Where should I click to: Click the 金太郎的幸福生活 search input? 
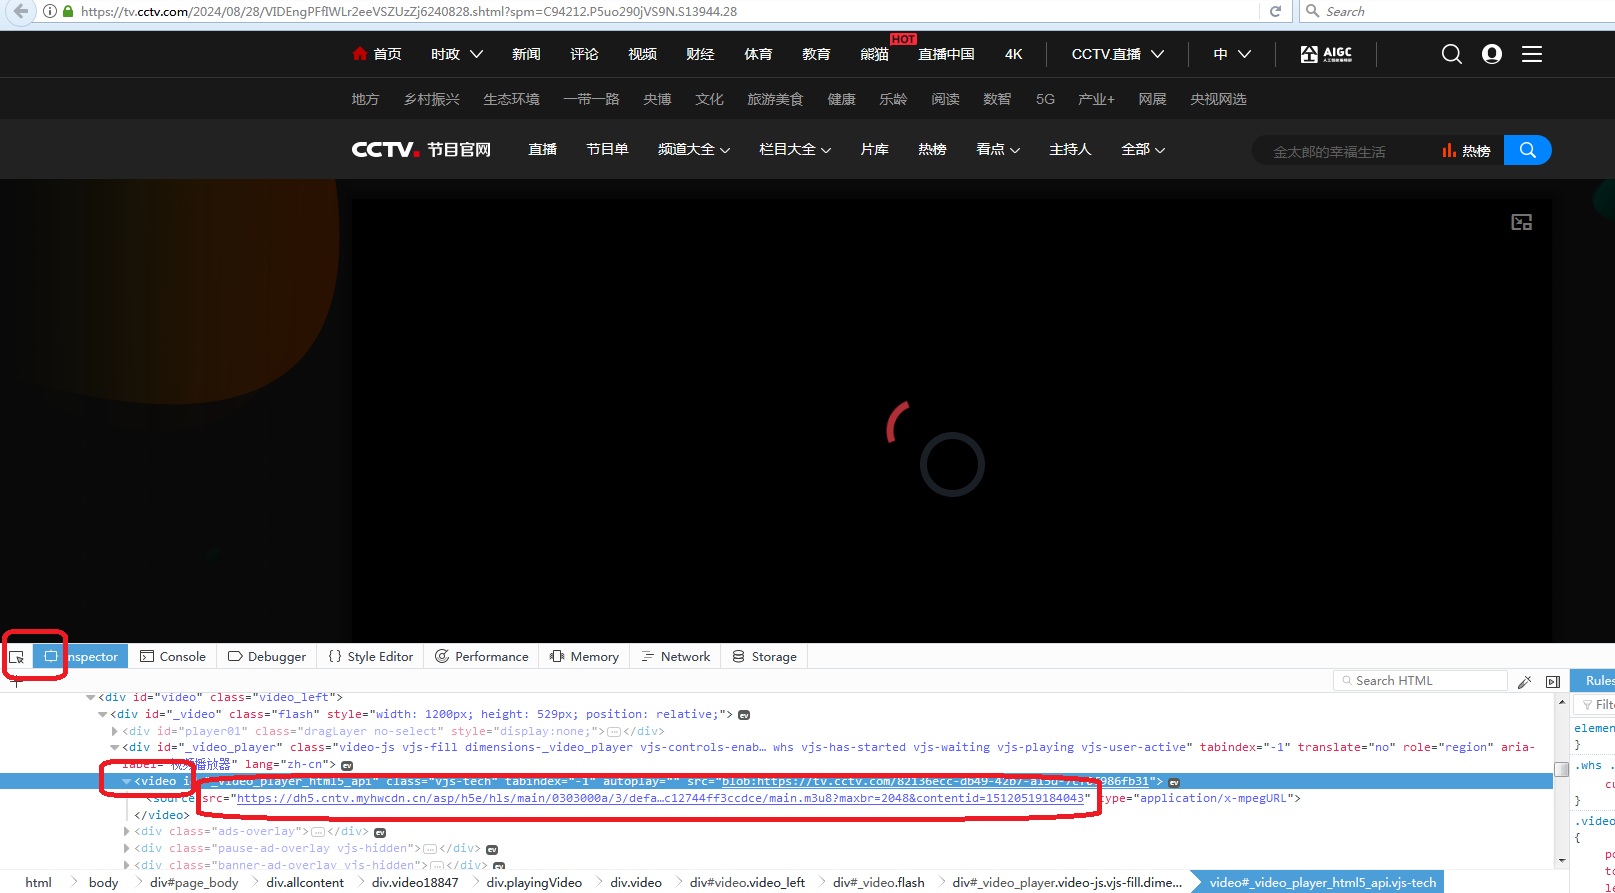point(1340,151)
